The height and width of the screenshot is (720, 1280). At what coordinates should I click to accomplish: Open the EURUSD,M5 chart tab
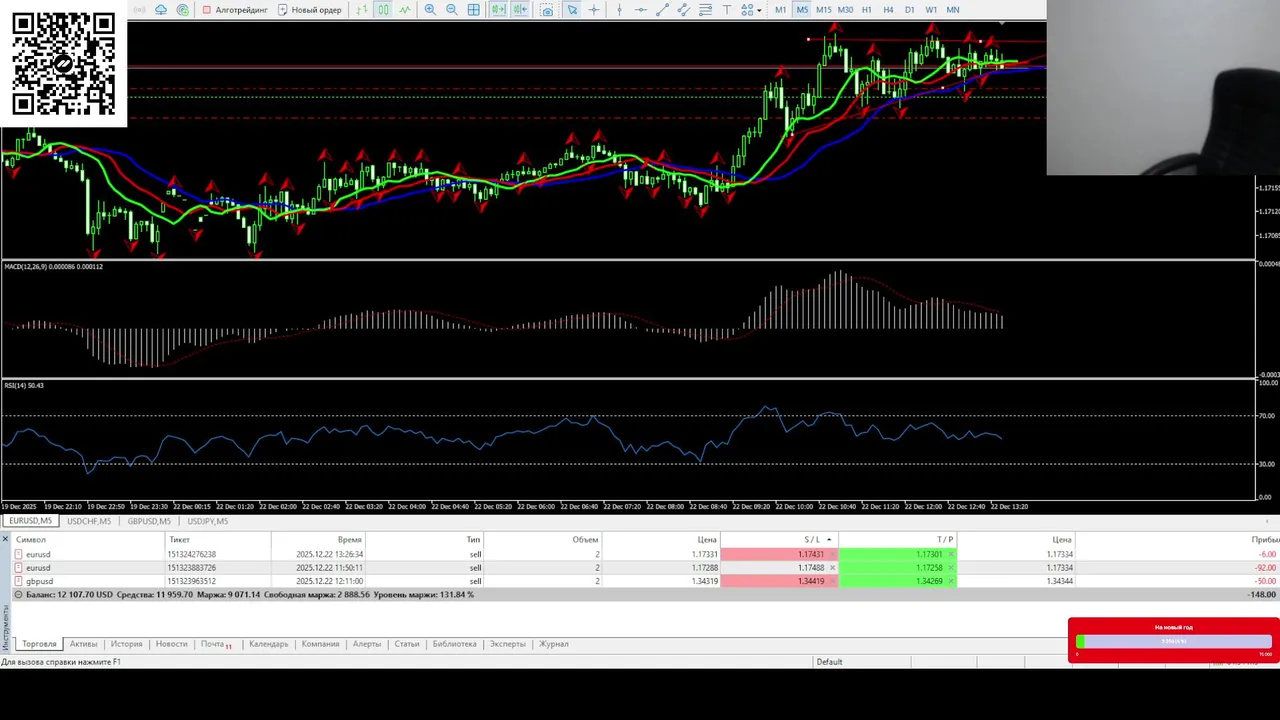tap(30, 521)
